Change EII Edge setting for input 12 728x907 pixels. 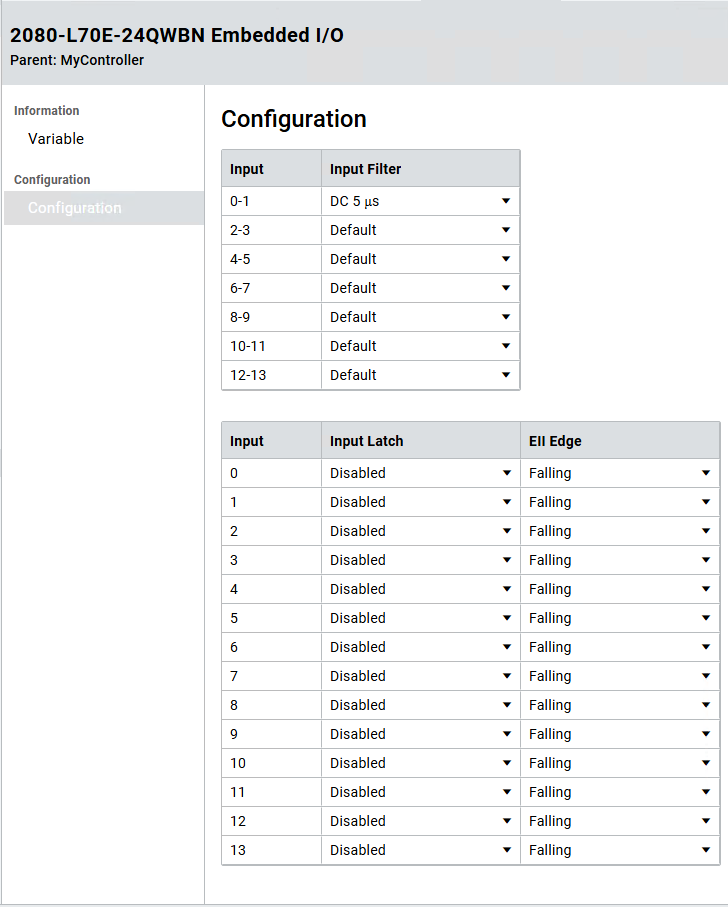point(619,821)
